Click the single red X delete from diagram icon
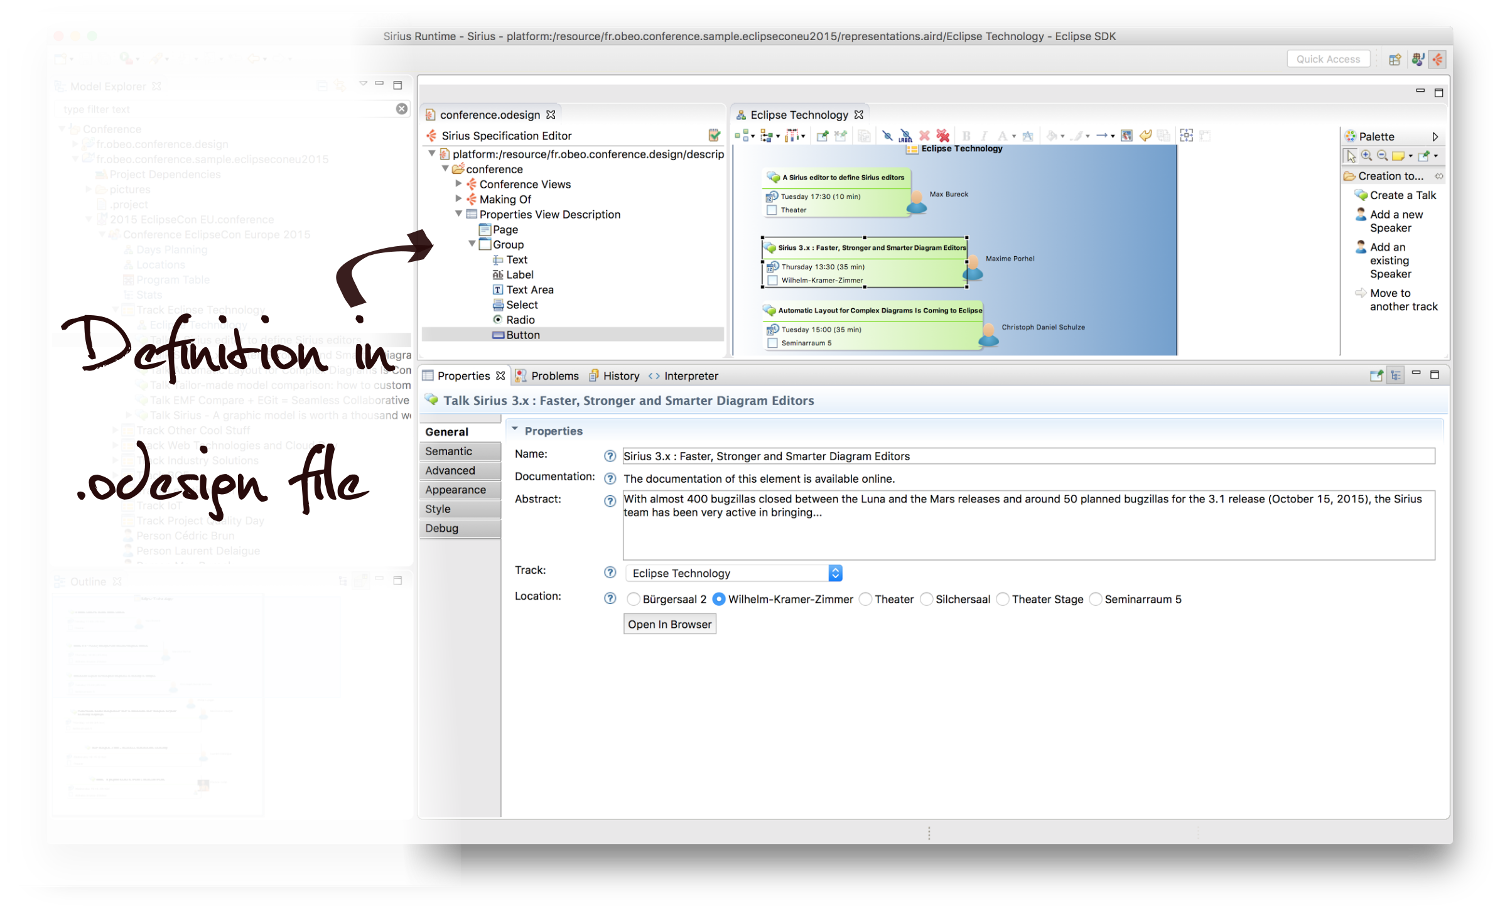The width and height of the screenshot is (1500, 911). pyautogui.click(x=924, y=136)
